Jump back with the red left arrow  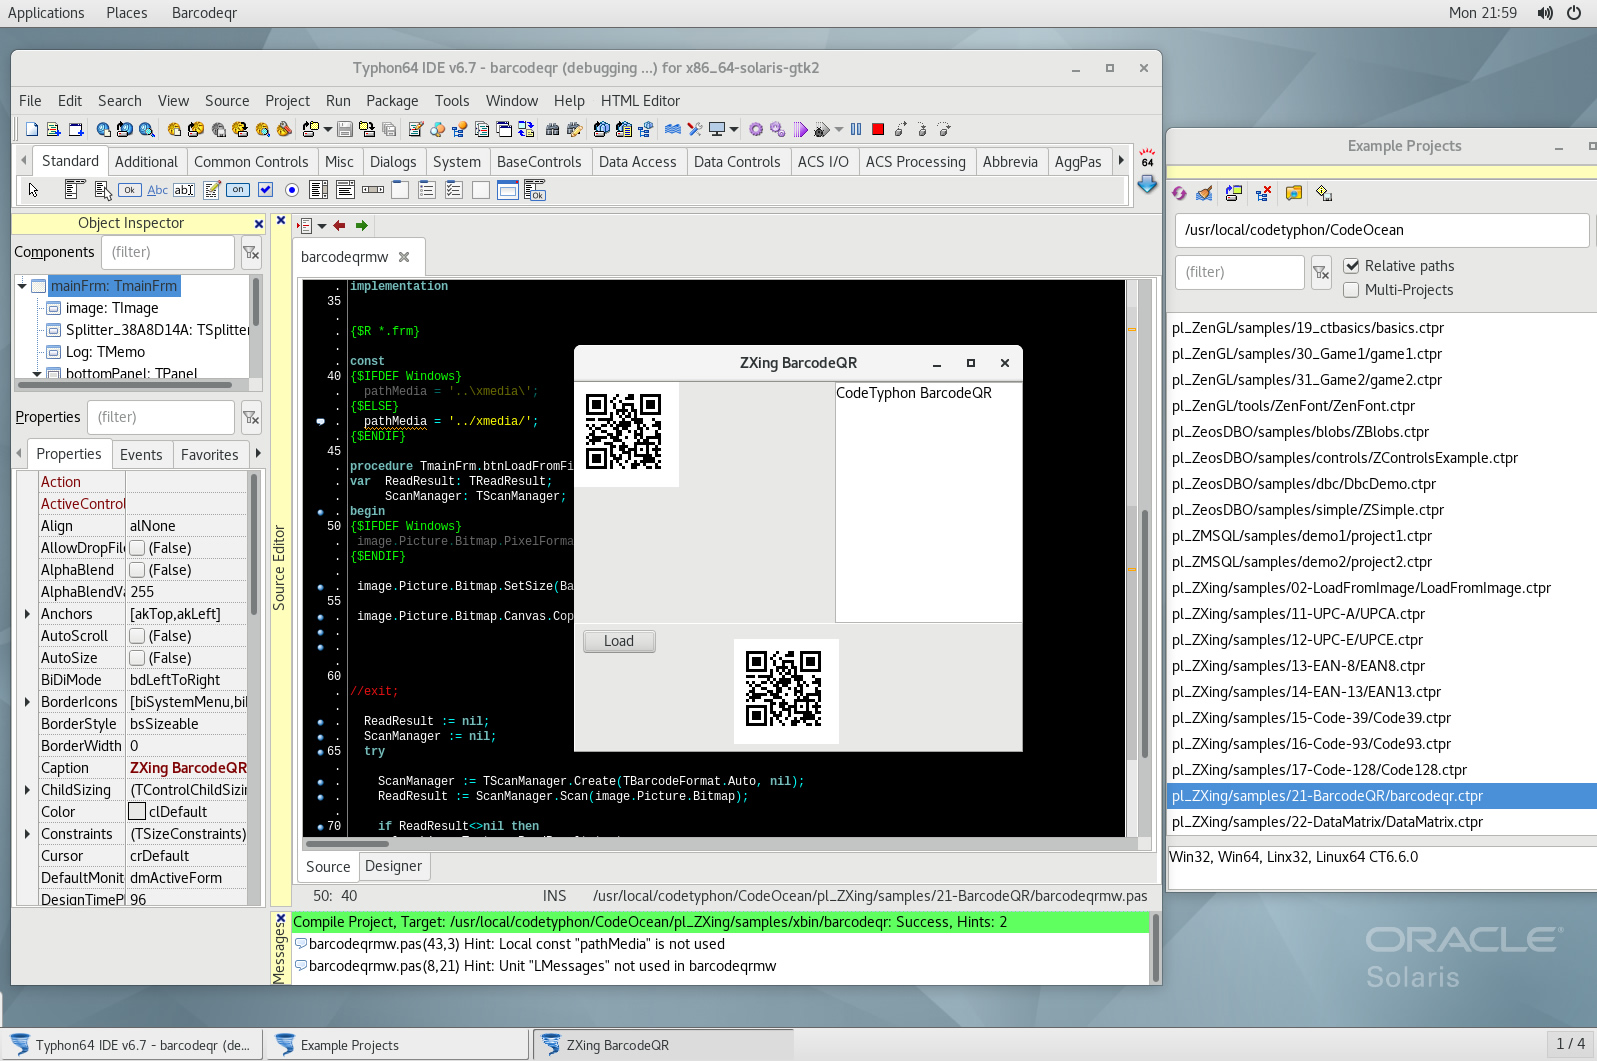339,225
